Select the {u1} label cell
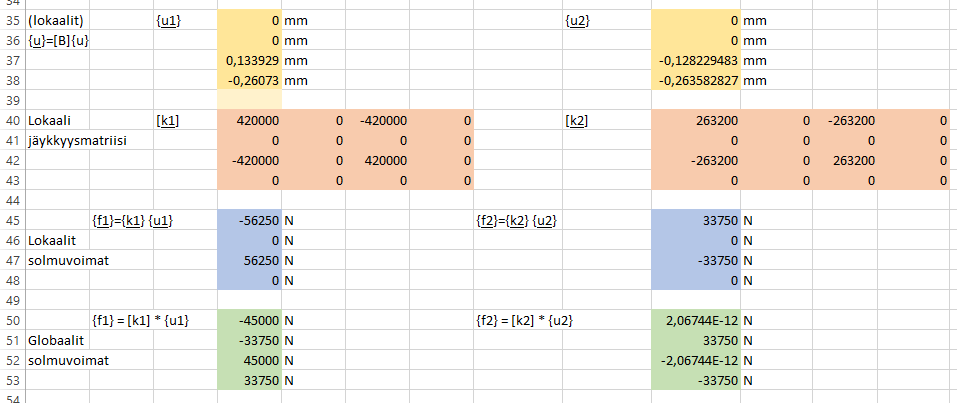Viewport: 957px width, 403px height. 169,20
